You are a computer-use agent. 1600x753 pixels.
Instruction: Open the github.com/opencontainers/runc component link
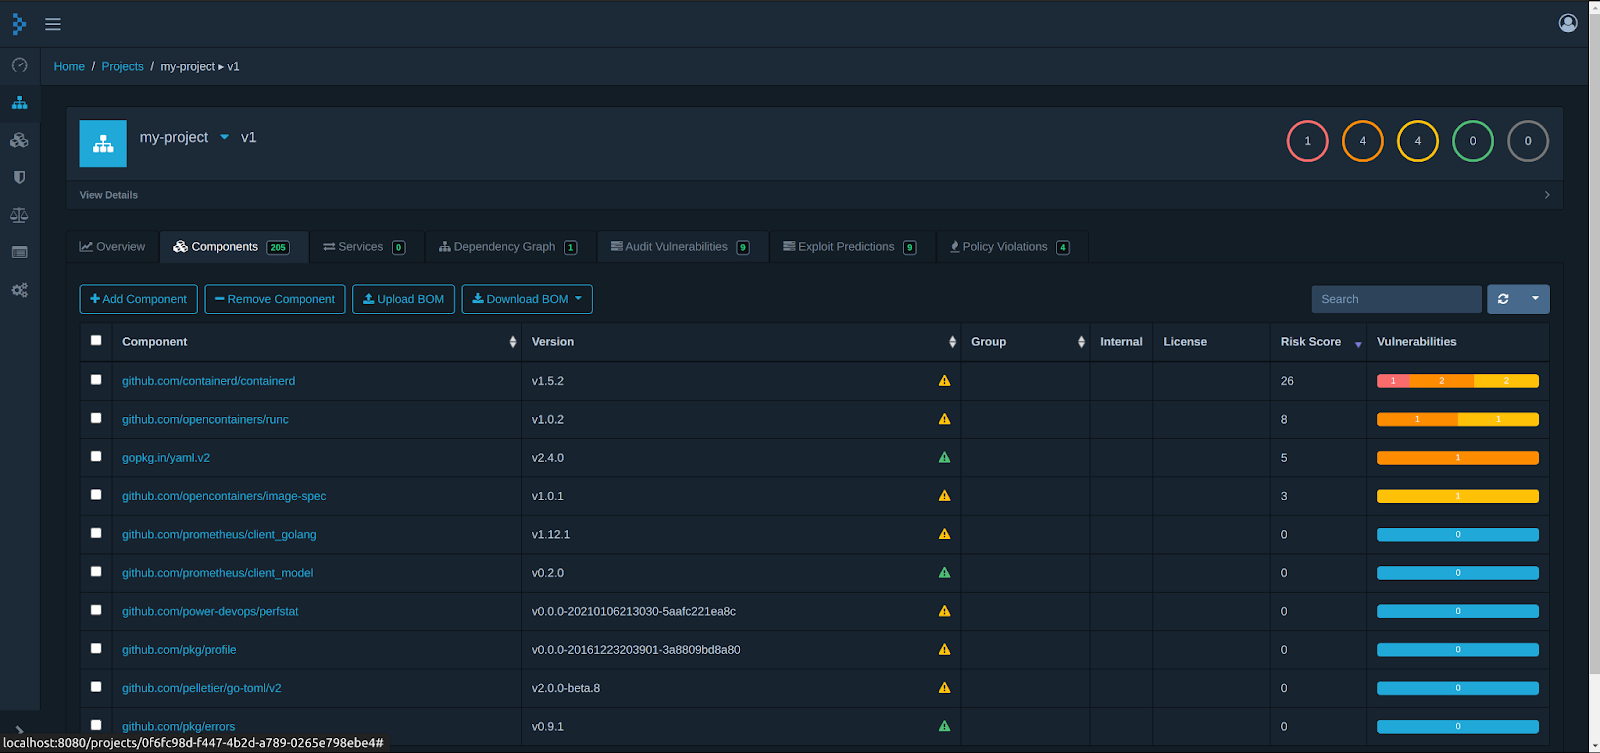click(205, 420)
